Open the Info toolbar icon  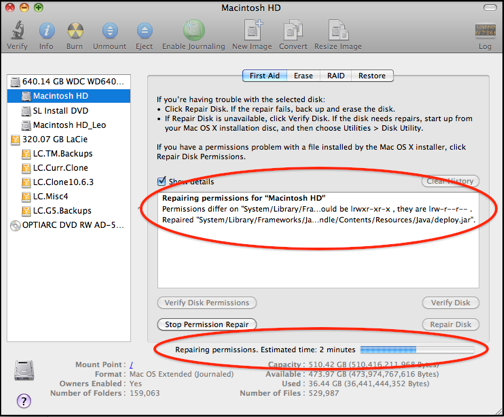pos(47,31)
